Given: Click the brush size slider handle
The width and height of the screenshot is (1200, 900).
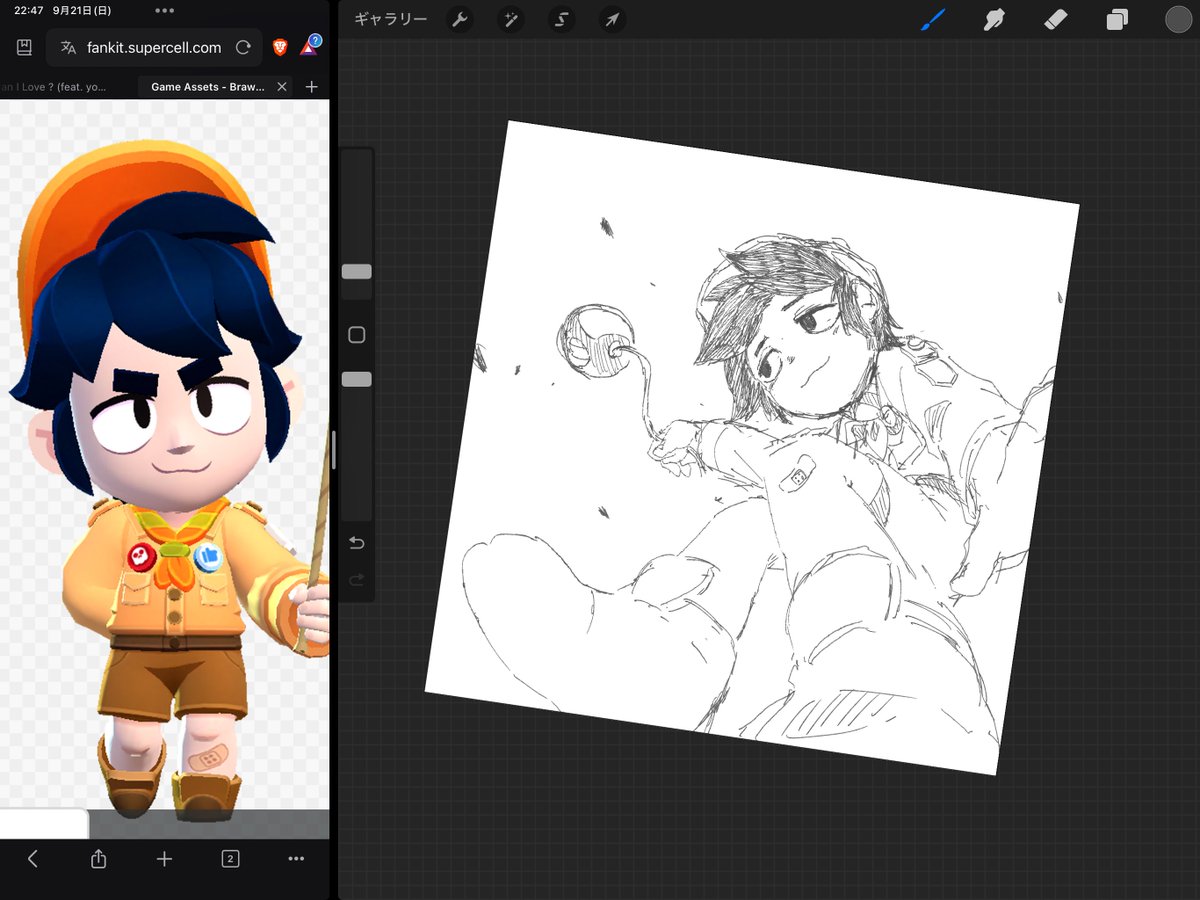Looking at the screenshot, I should pos(357,272).
